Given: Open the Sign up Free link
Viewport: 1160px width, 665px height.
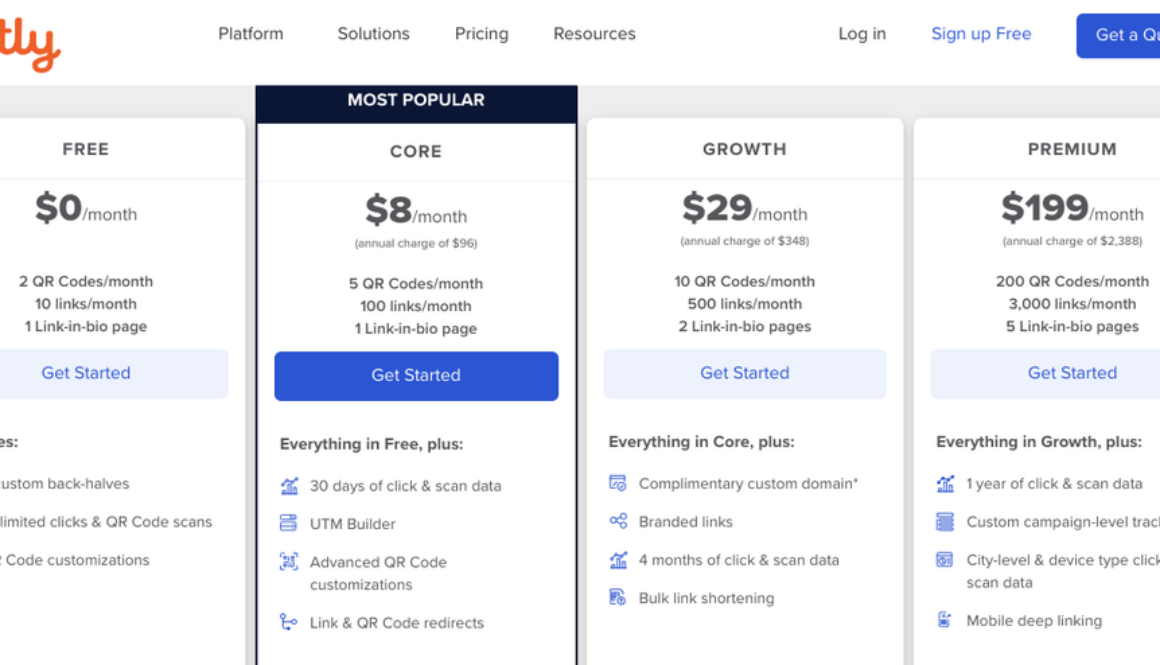Looking at the screenshot, I should pyautogui.click(x=981, y=33).
